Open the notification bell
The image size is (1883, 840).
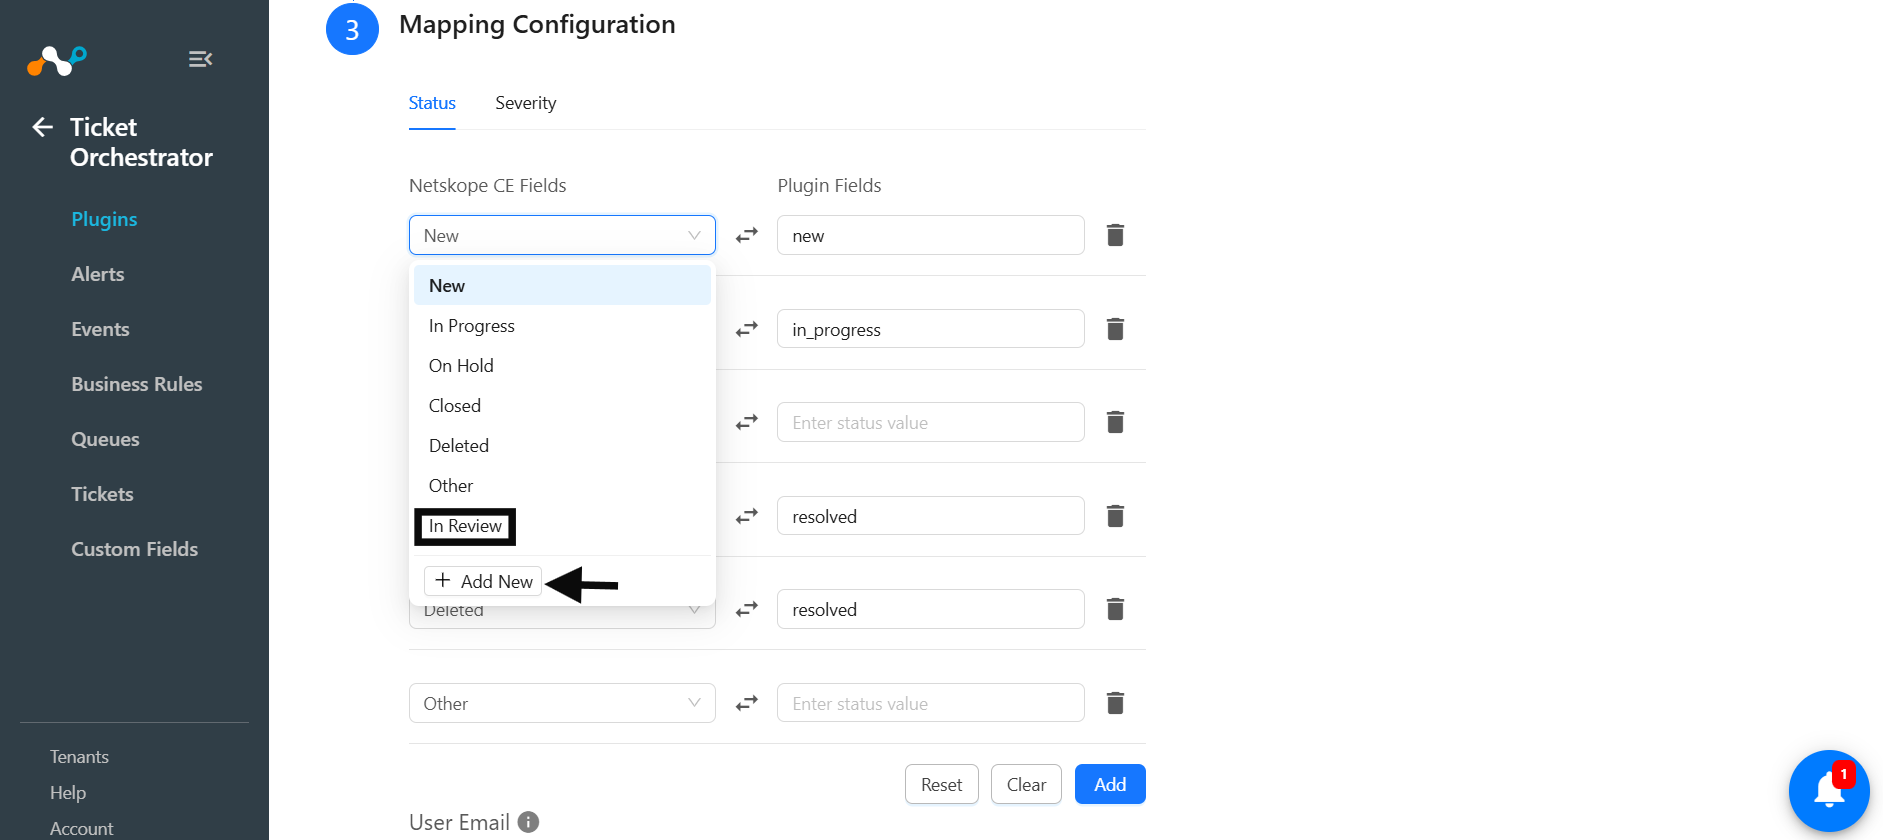(x=1829, y=790)
